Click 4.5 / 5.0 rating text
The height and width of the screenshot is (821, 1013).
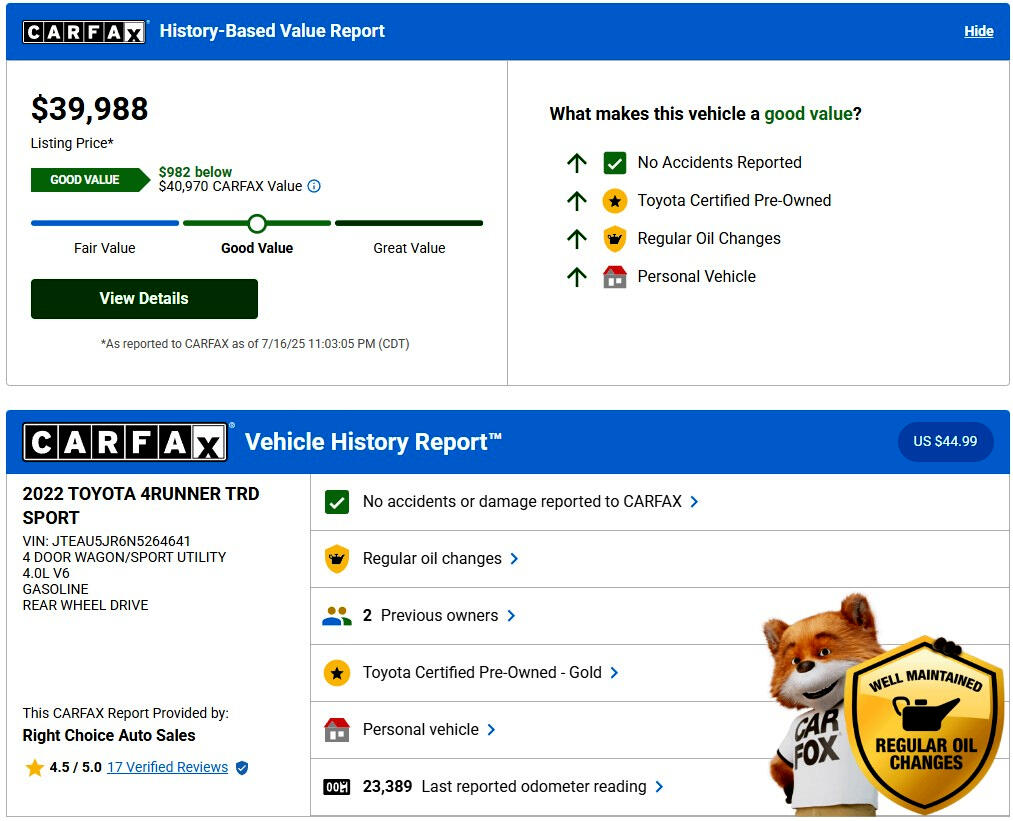(x=76, y=767)
